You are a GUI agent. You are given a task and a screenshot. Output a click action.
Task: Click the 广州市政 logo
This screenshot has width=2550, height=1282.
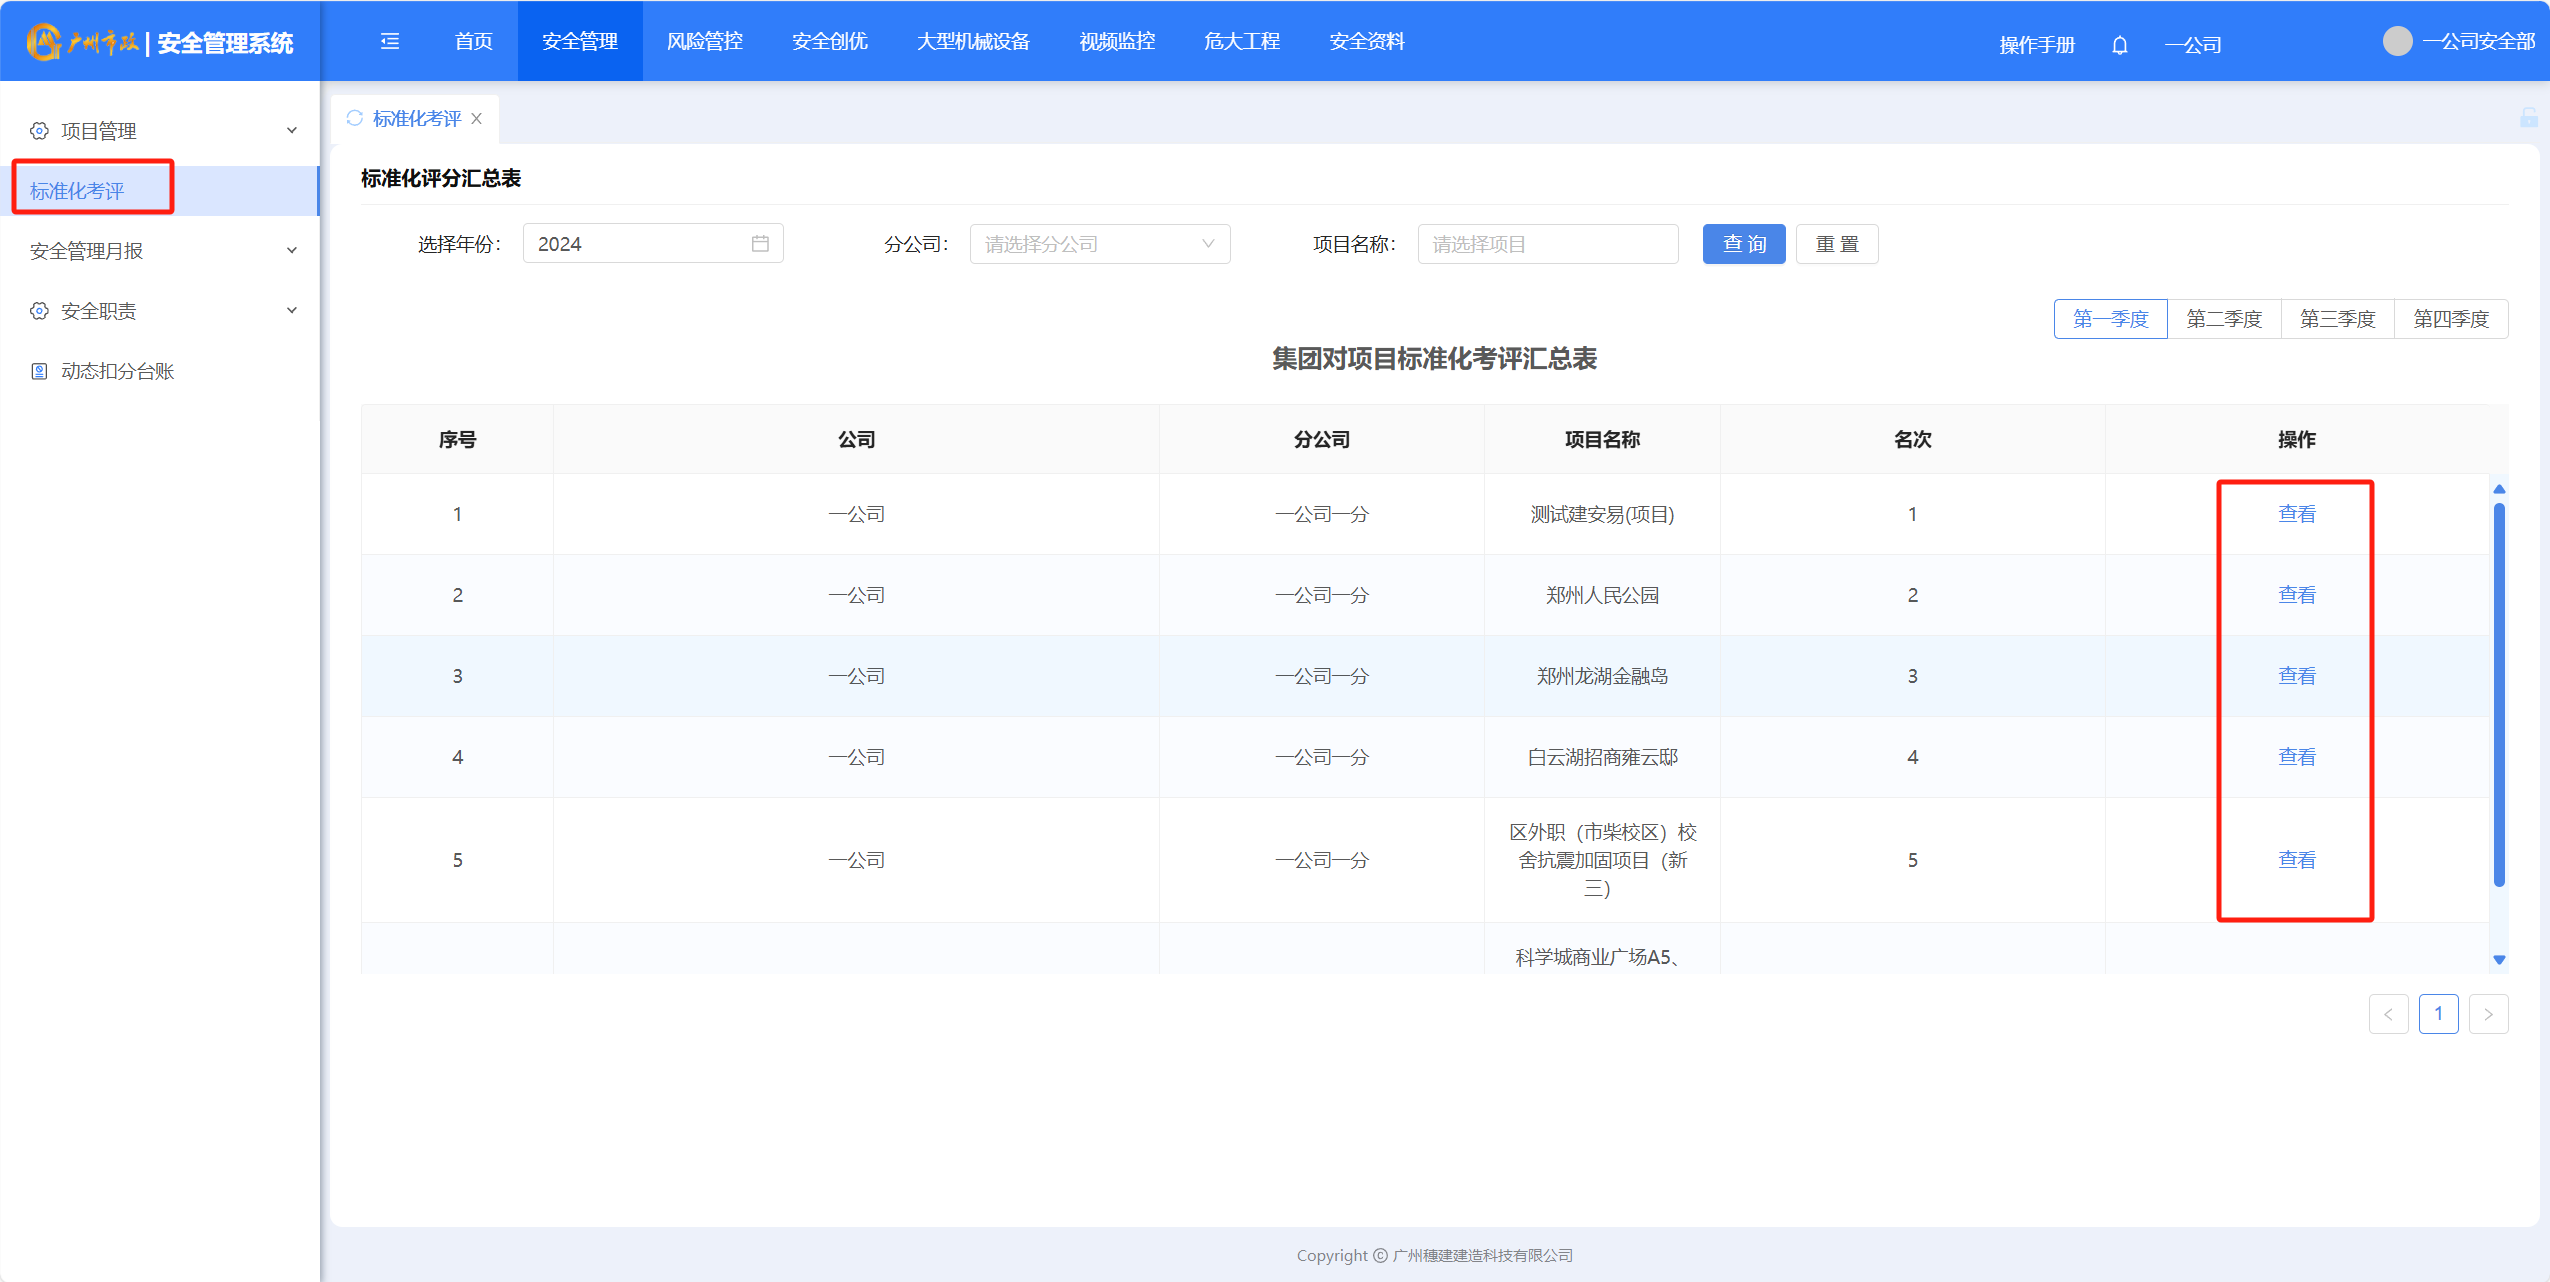tap(83, 42)
